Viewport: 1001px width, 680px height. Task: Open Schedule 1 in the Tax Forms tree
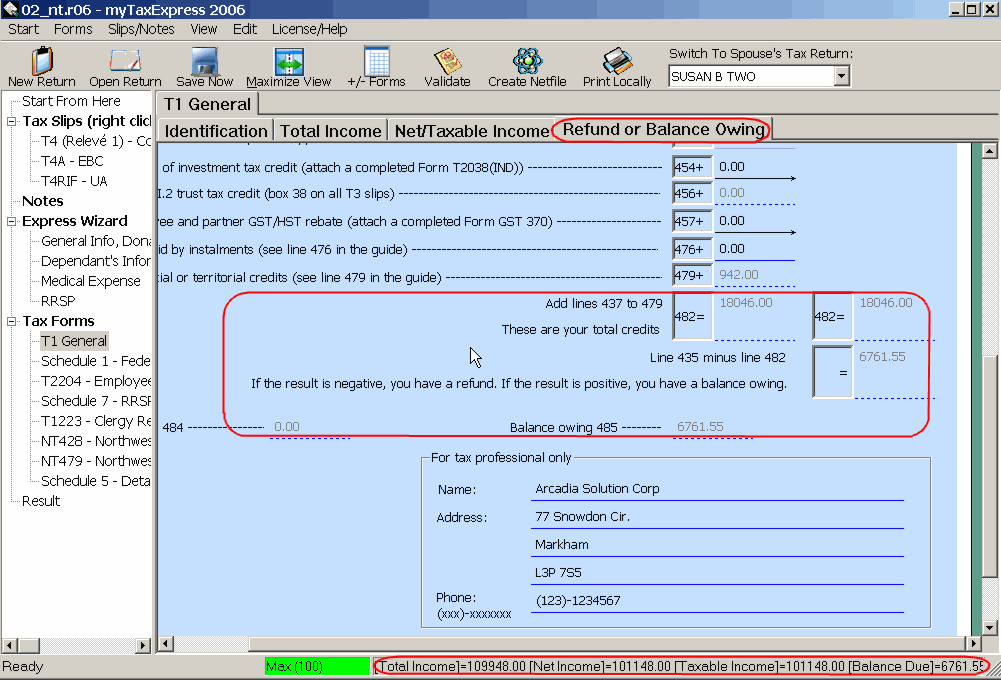coord(95,361)
